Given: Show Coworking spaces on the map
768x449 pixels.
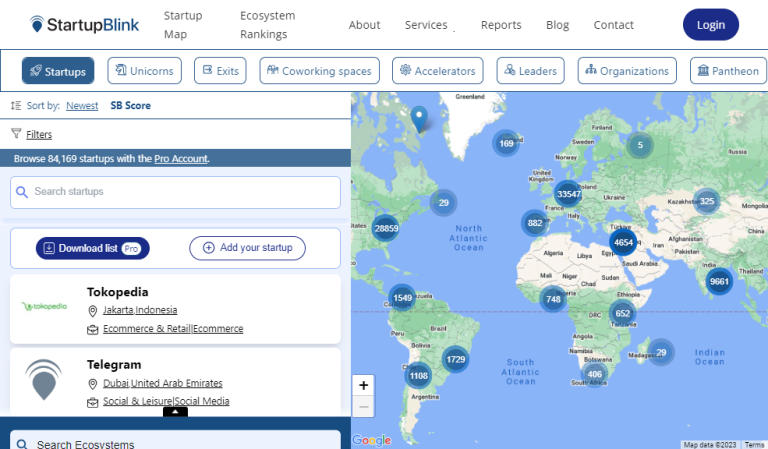Looking at the screenshot, I should (x=319, y=71).
